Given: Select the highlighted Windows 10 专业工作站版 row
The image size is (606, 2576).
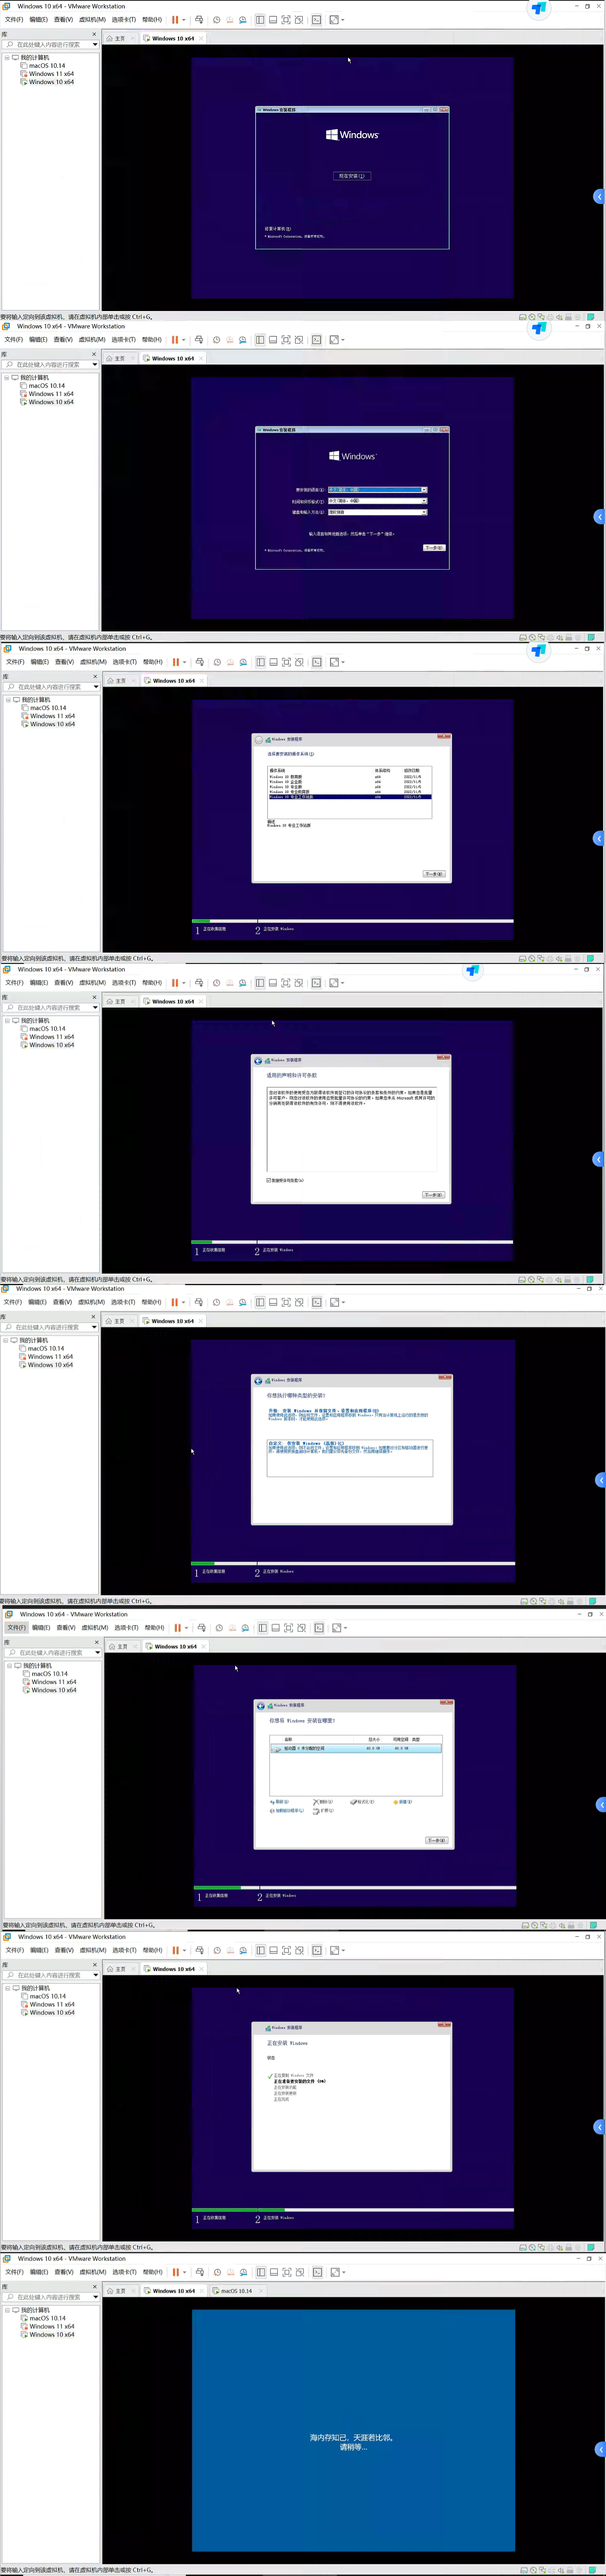Looking at the screenshot, I should 350,797.
